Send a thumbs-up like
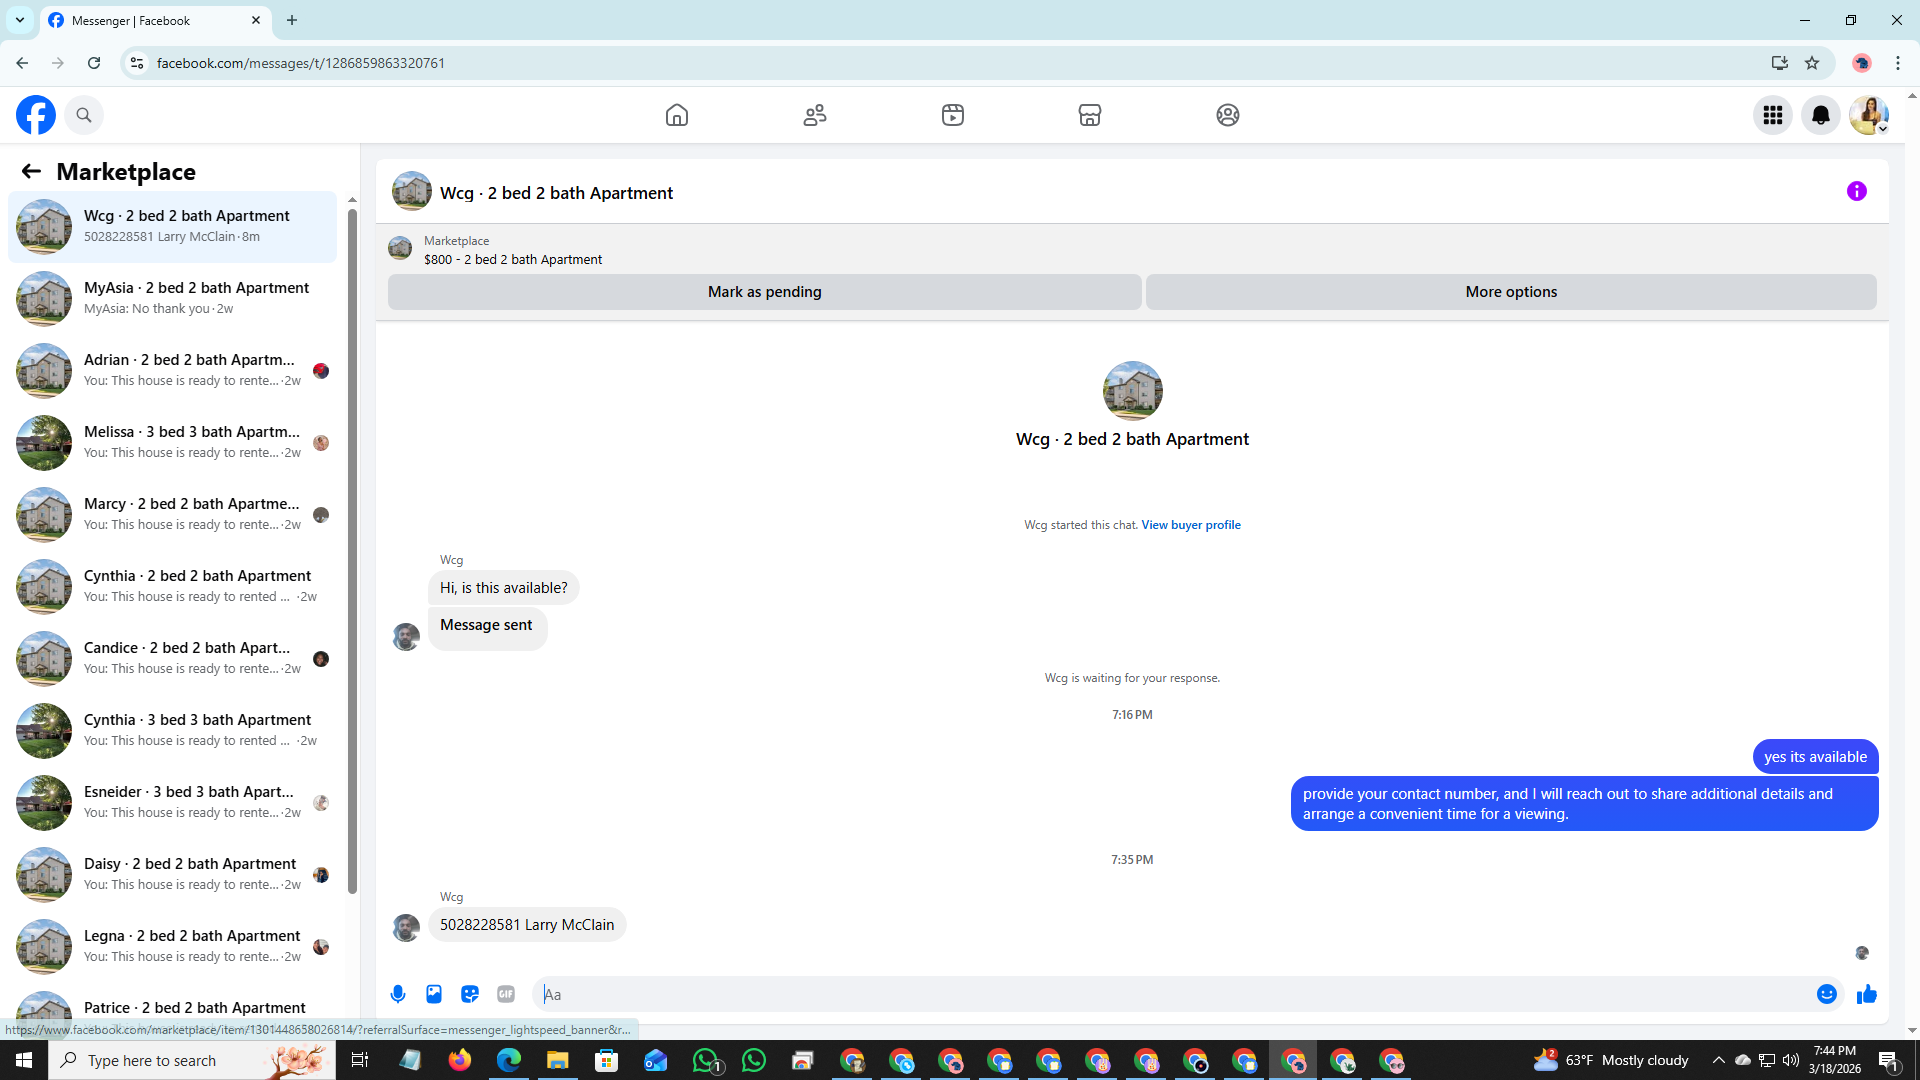This screenshot has height=1080, width=1920. 1866,994
